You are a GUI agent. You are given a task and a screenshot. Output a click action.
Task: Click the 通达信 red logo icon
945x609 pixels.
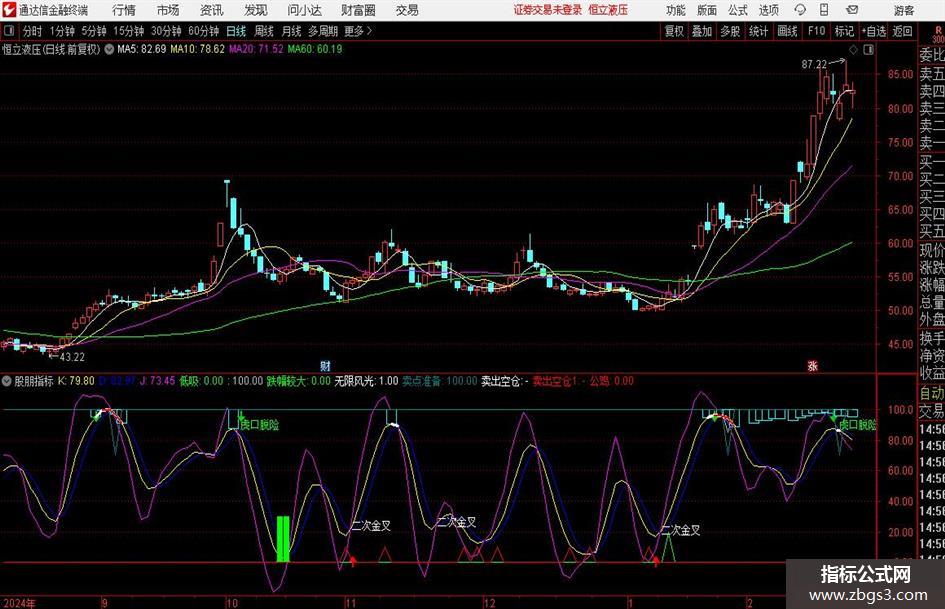point(10,10)
